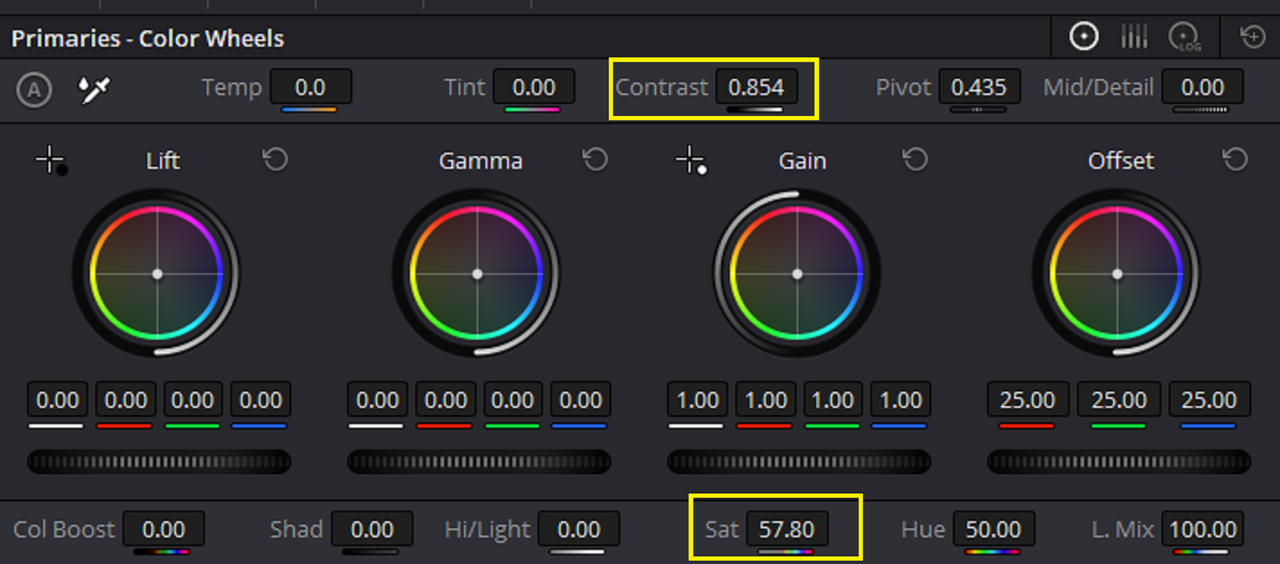1280x564 pixels.
Task: Click Gain blue value field
Action: [901, 400]
